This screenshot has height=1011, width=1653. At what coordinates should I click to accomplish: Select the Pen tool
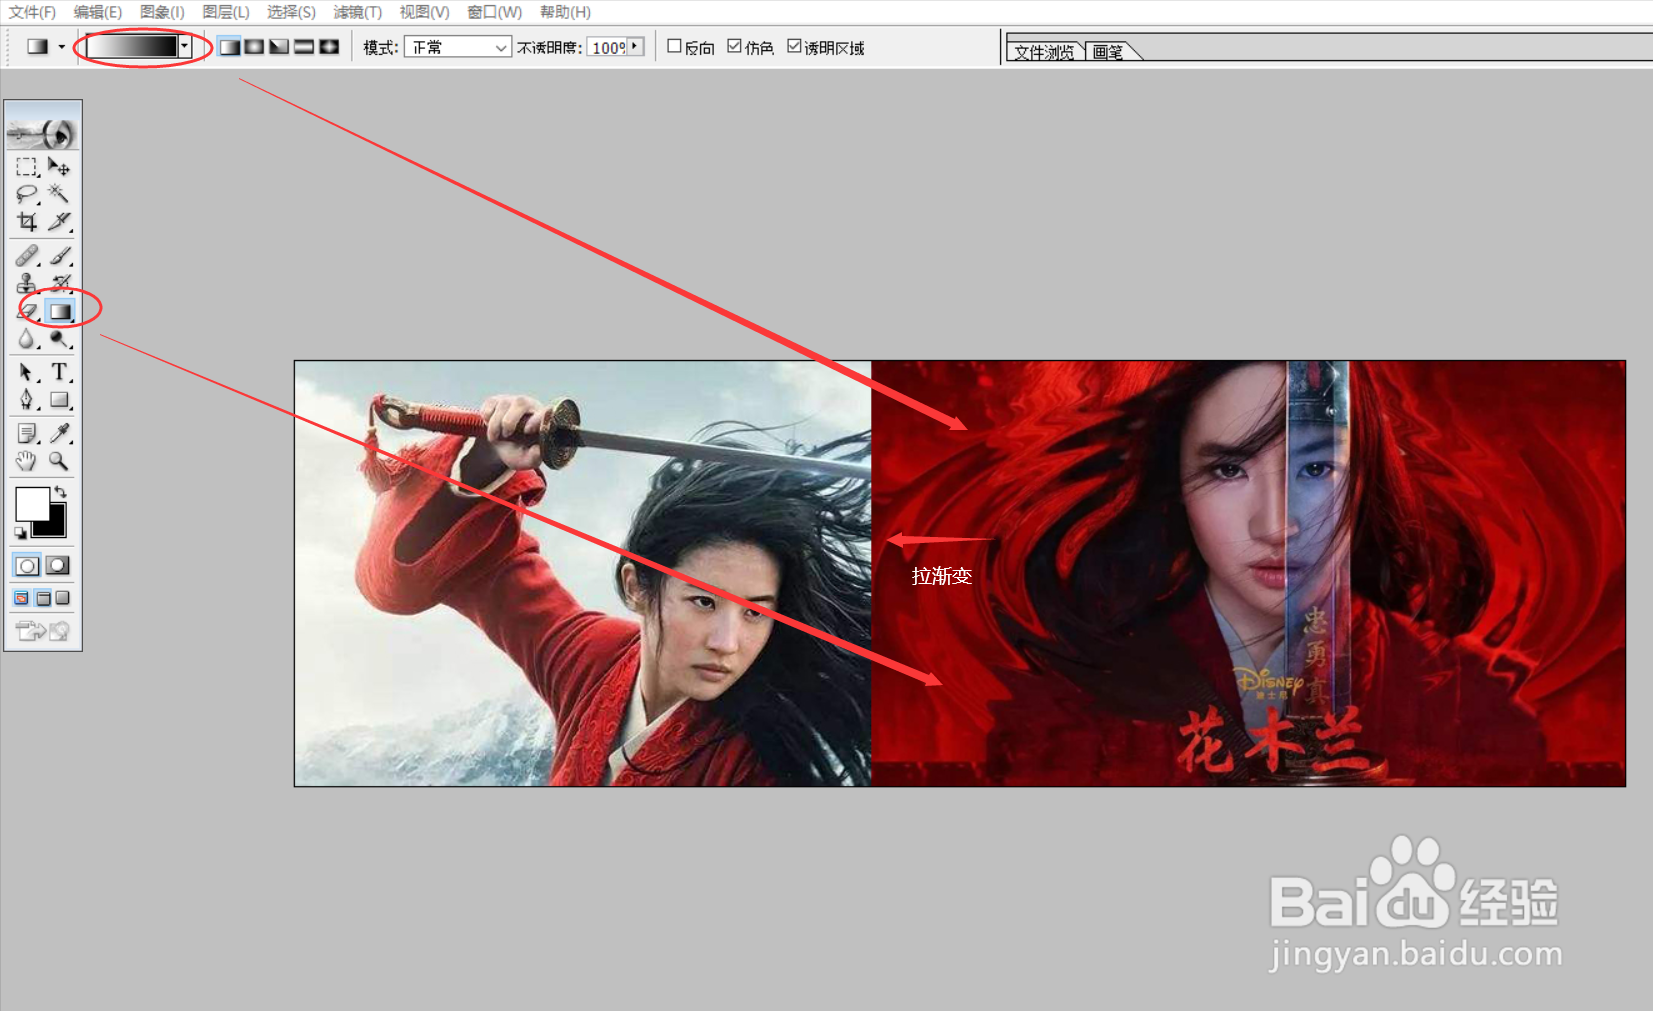click(27, 400)
